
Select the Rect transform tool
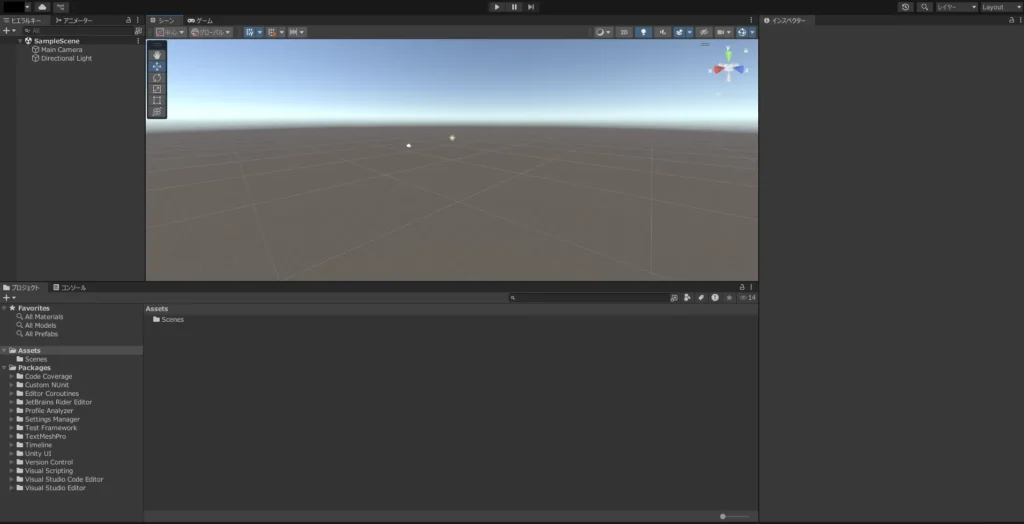click(x=157, y=100)
